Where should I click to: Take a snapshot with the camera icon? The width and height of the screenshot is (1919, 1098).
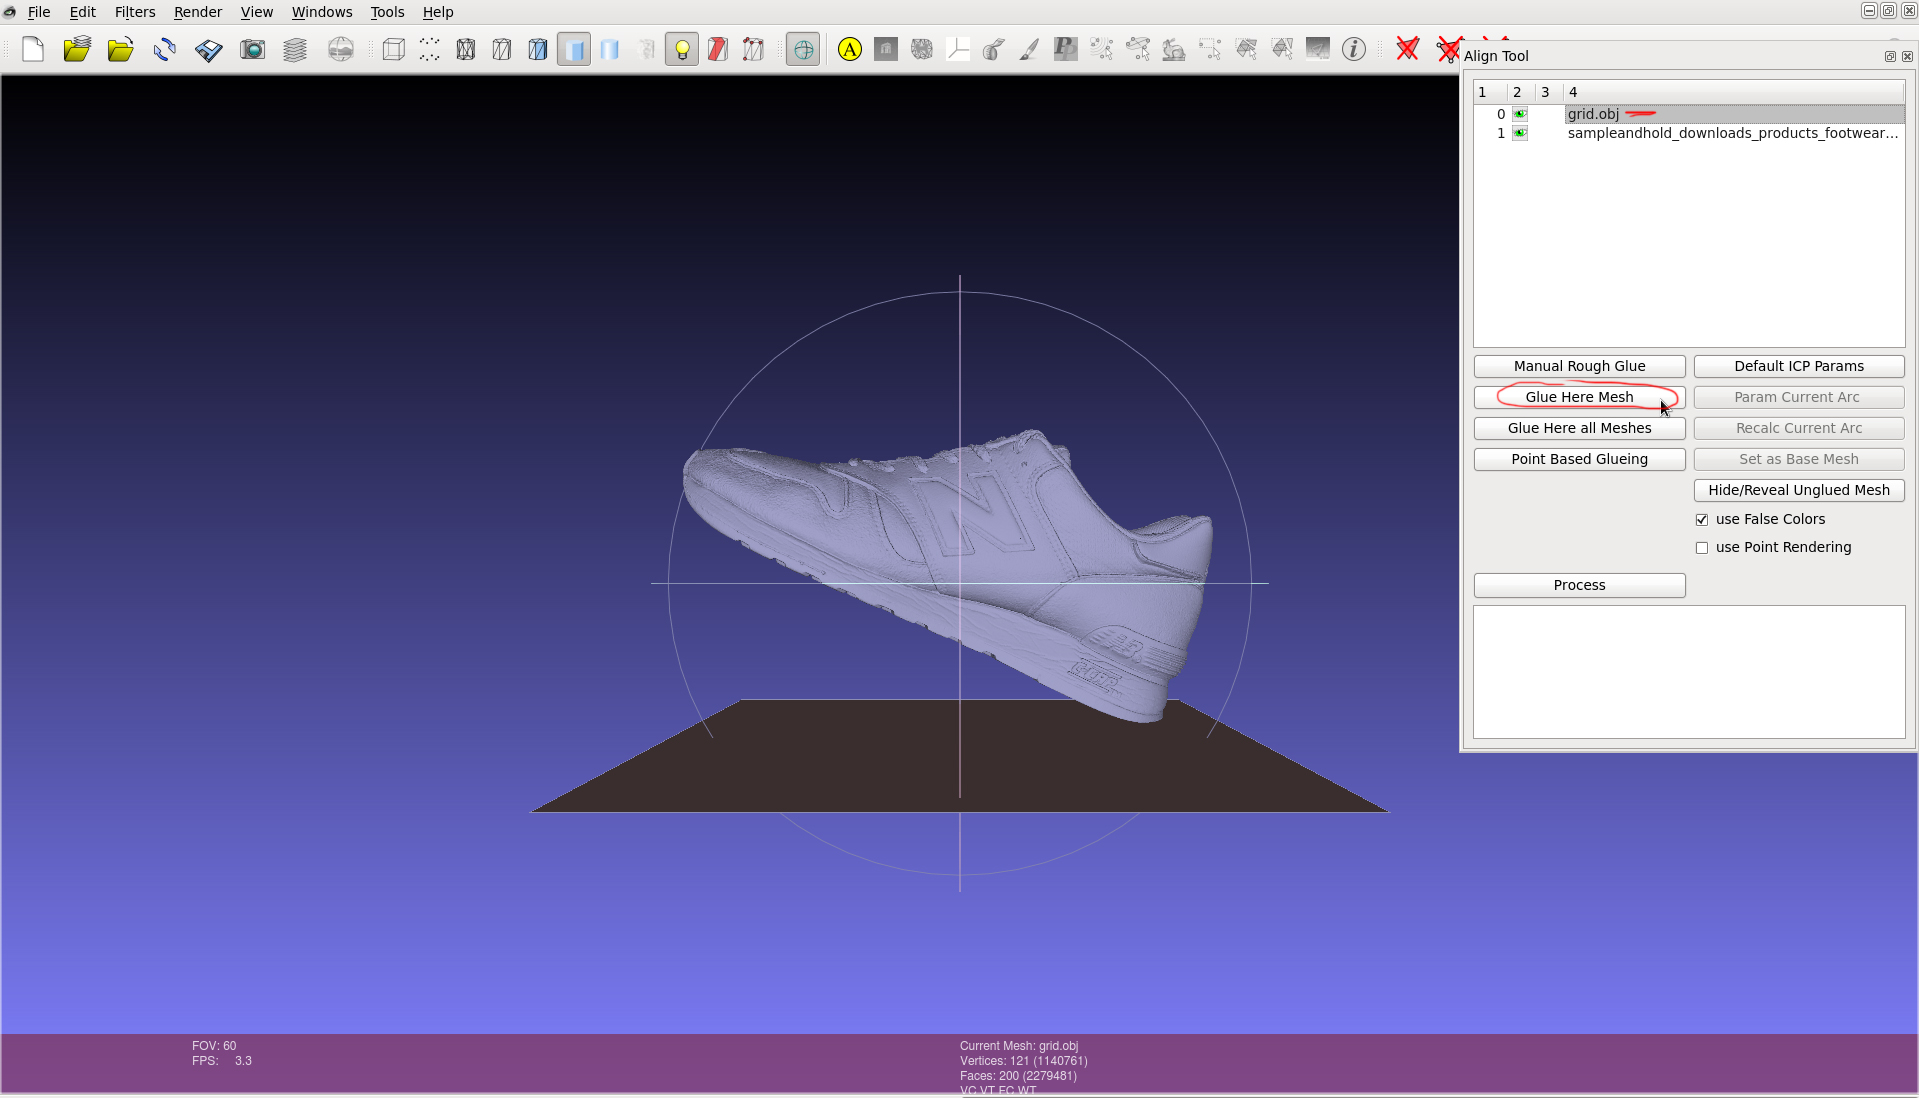tap(253, 49)
